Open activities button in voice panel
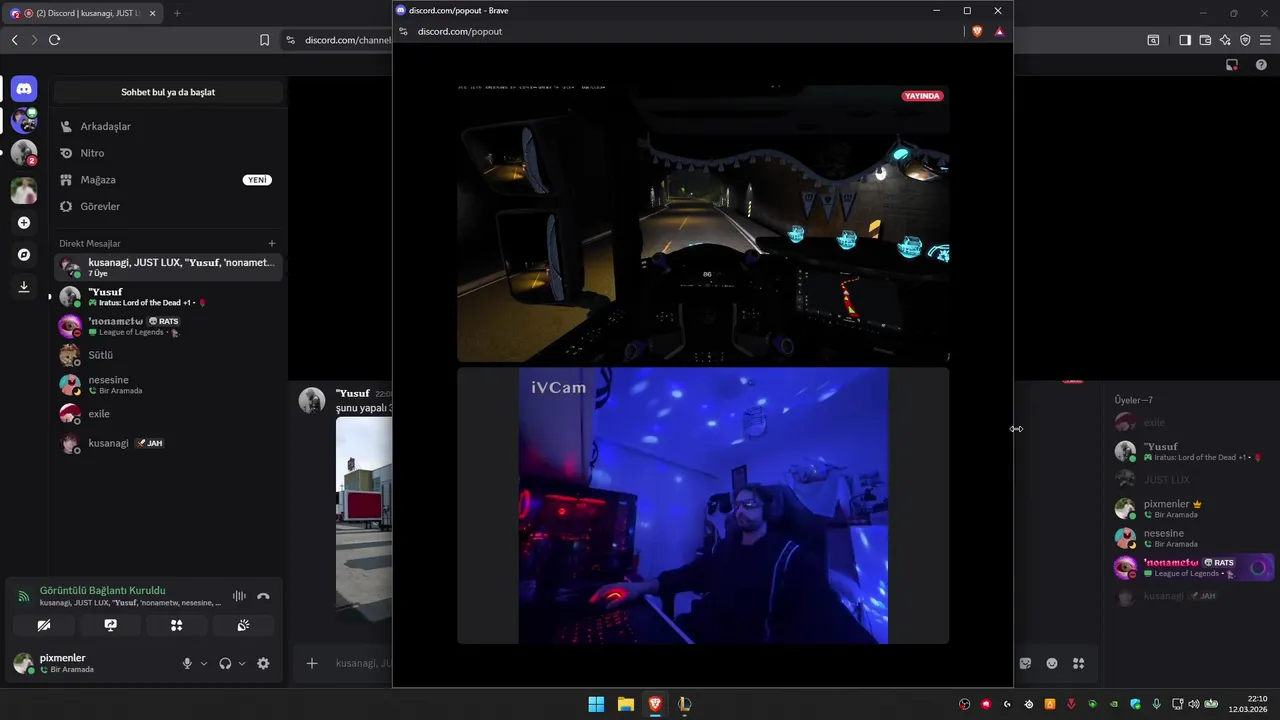1280x720 pixels. pos(176,625)
